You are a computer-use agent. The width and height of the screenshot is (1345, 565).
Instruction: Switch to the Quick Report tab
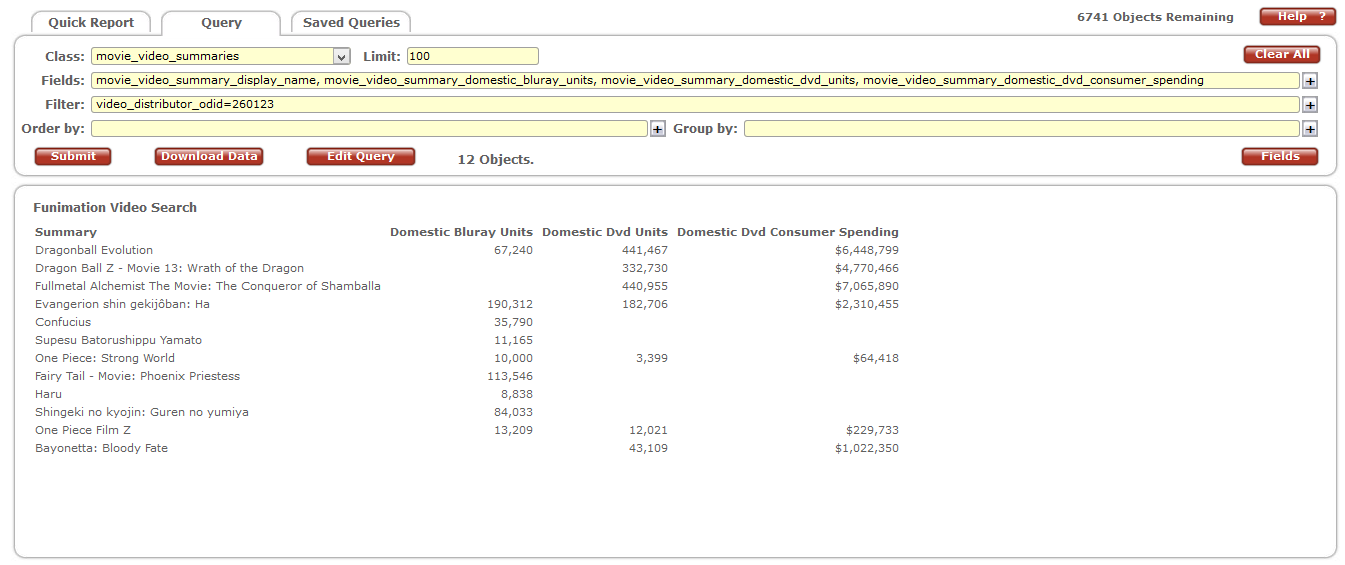click(91, 22)
